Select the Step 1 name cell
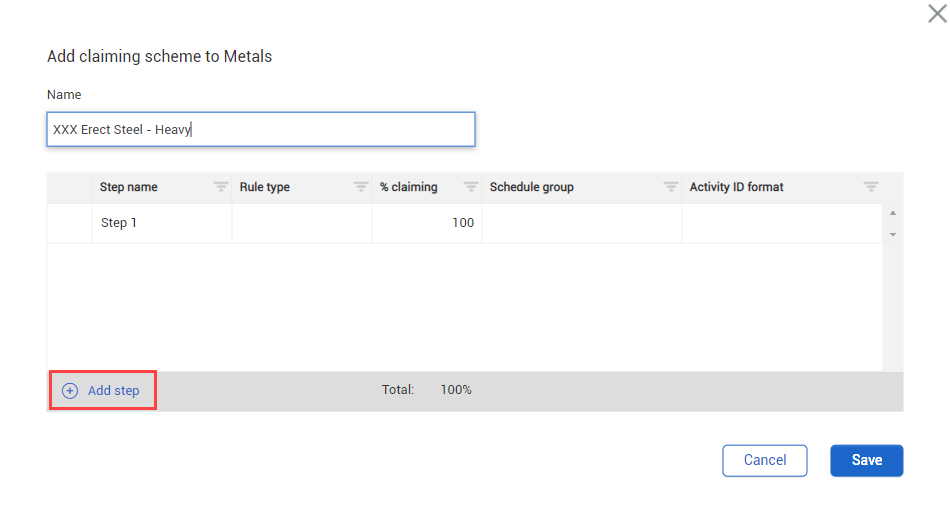 pyautogui.click(x=162, y=223)
